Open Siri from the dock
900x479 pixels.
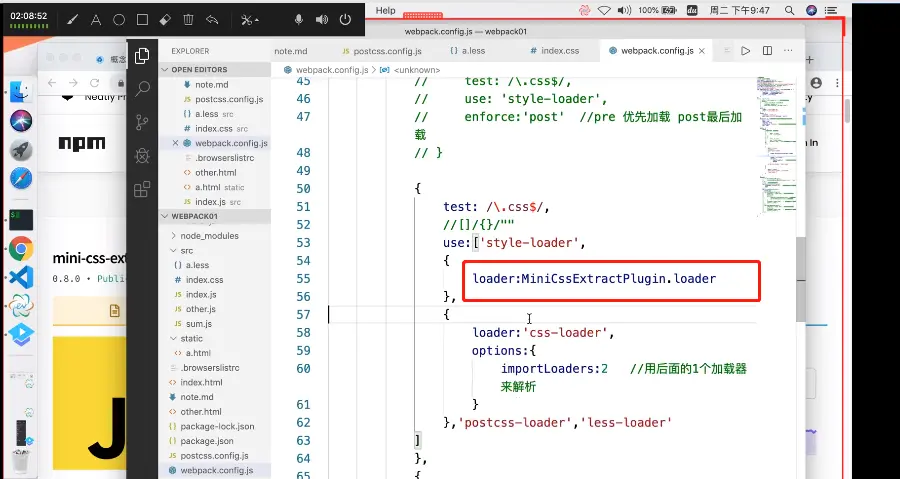[21, 121]
